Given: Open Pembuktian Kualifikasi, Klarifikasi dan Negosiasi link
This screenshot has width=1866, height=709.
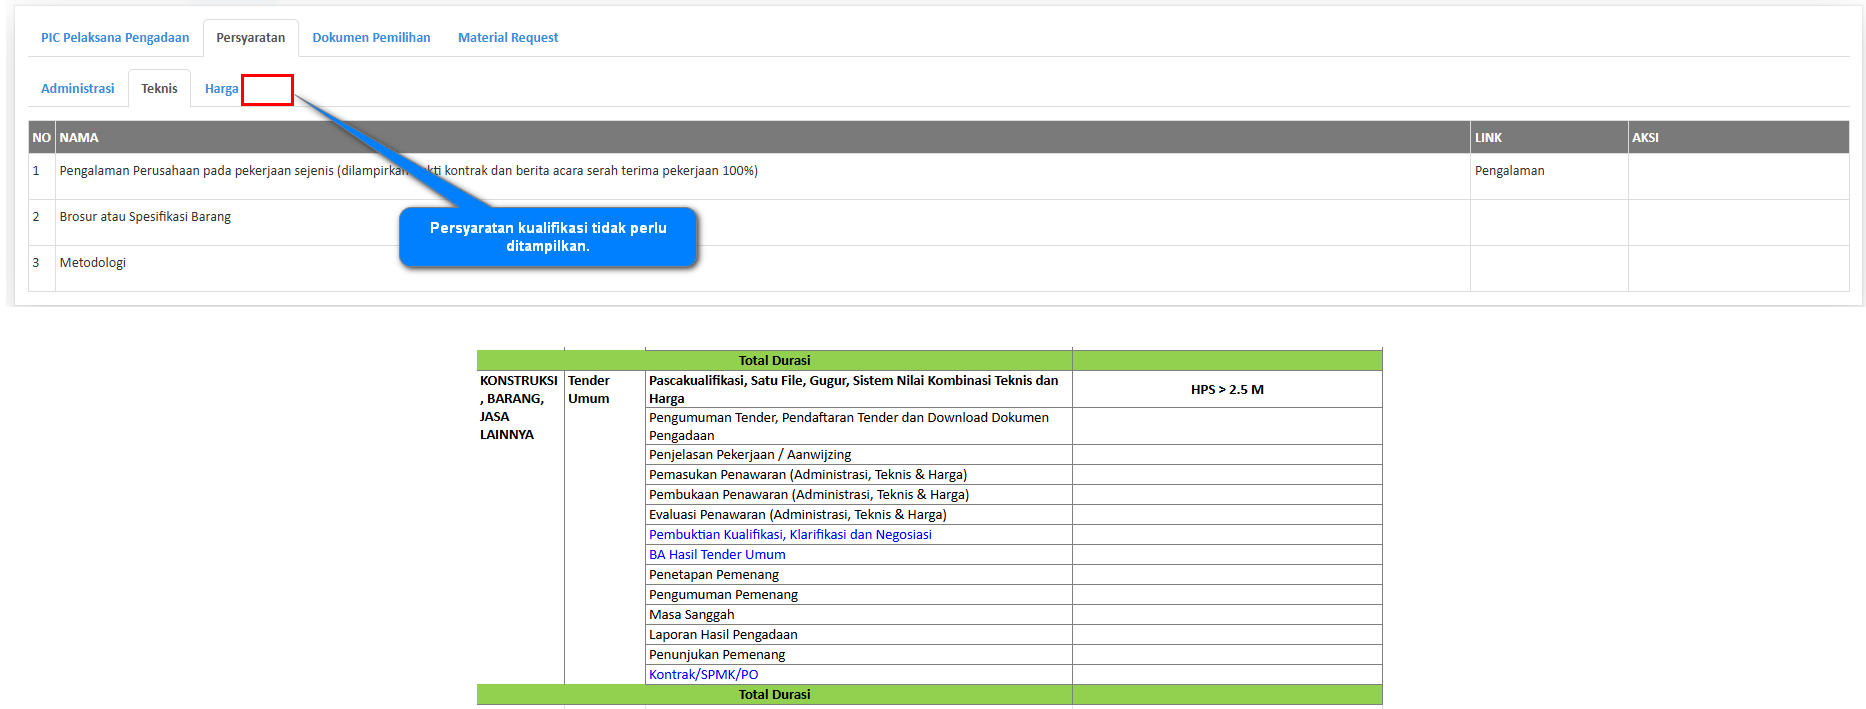Looking at the screenshot, I should (790, 535).
